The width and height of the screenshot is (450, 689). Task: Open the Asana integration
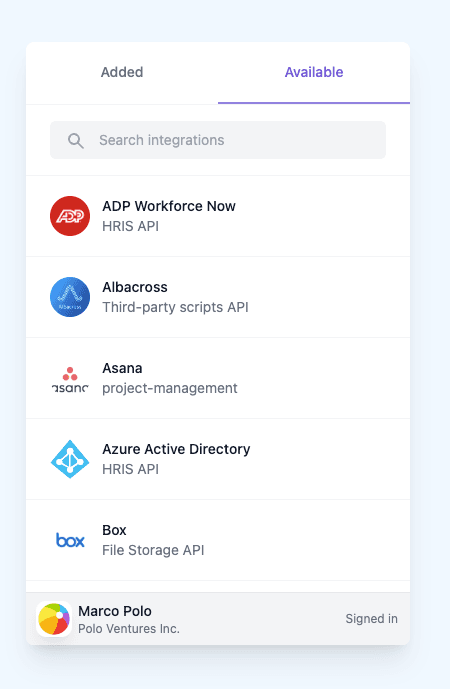pos(218,378)
